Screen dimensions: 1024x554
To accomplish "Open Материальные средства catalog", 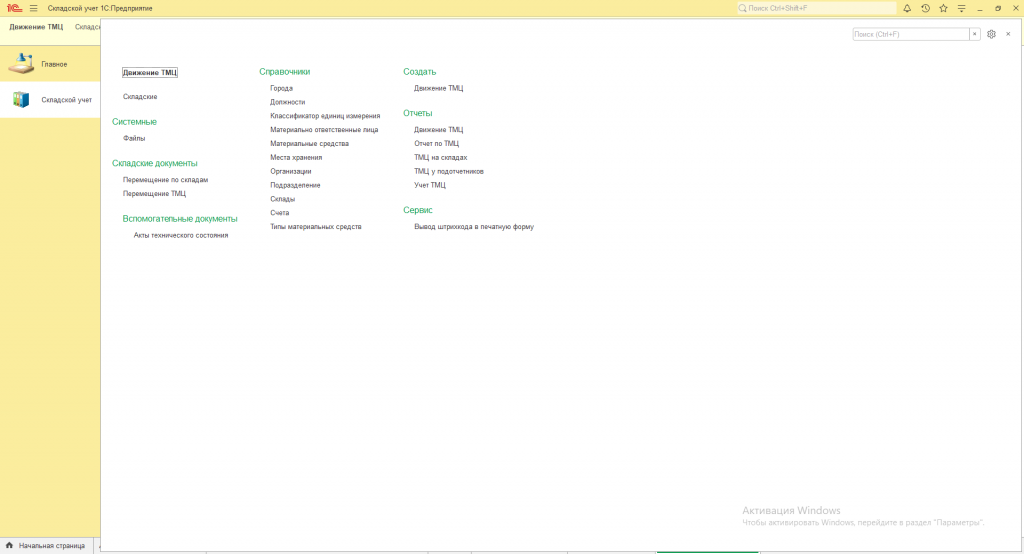I will point(310,144).
